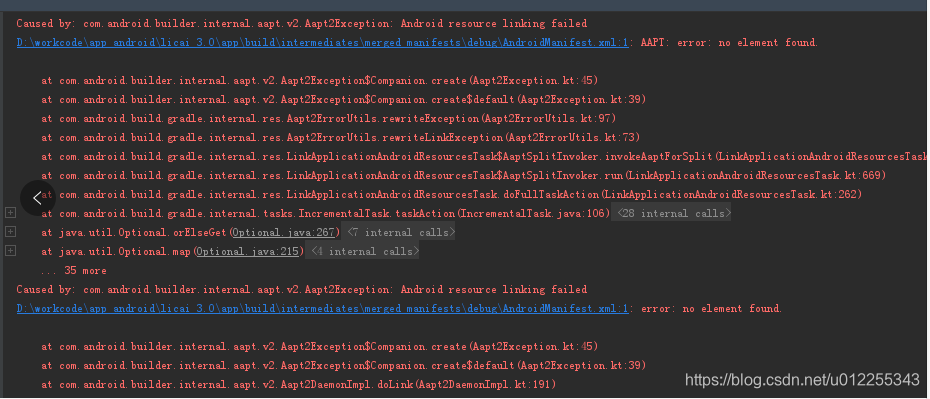Select first 'Android resource linking failed' line
930x399 pixels.
[301, 24]
